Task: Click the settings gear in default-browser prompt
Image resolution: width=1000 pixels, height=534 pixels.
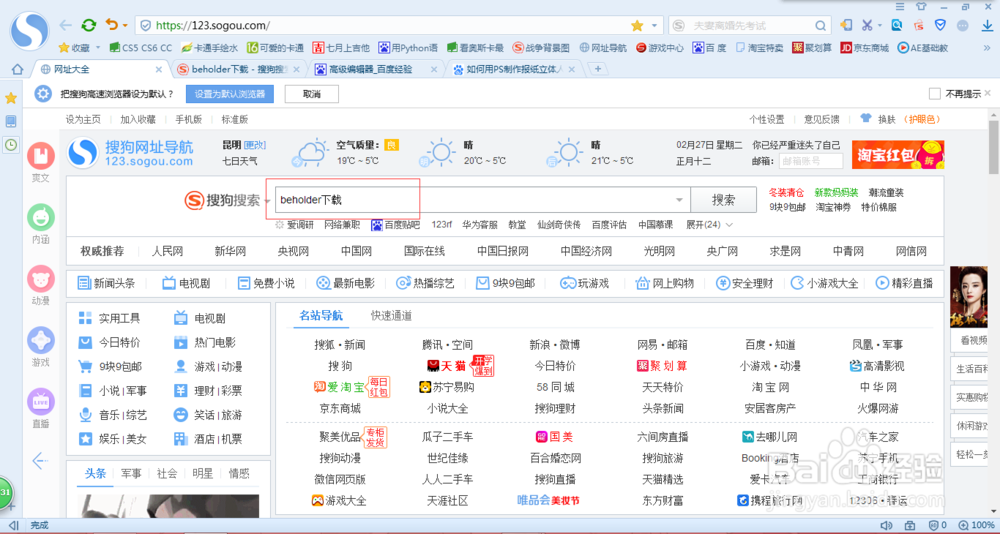Action: (x=43, y=94)
